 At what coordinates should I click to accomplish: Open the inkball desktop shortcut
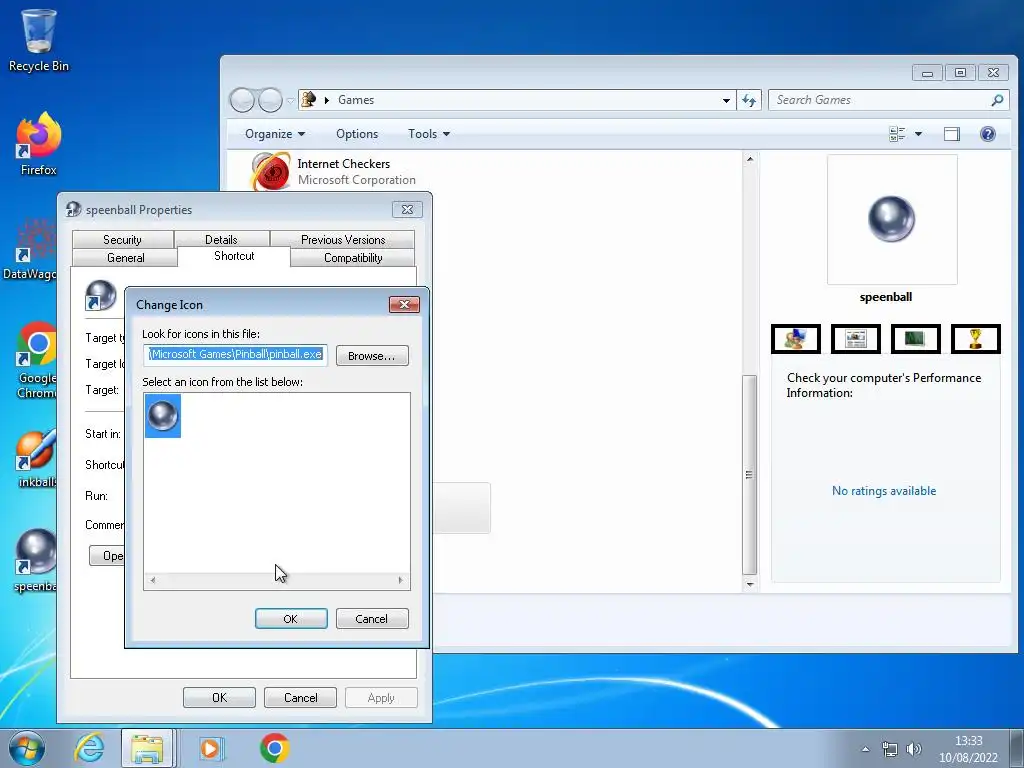coord(37,459)
